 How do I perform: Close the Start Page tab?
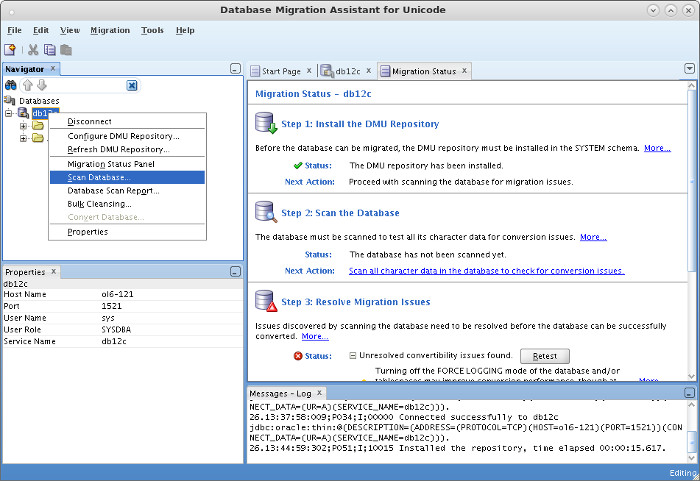click(309, 71)
